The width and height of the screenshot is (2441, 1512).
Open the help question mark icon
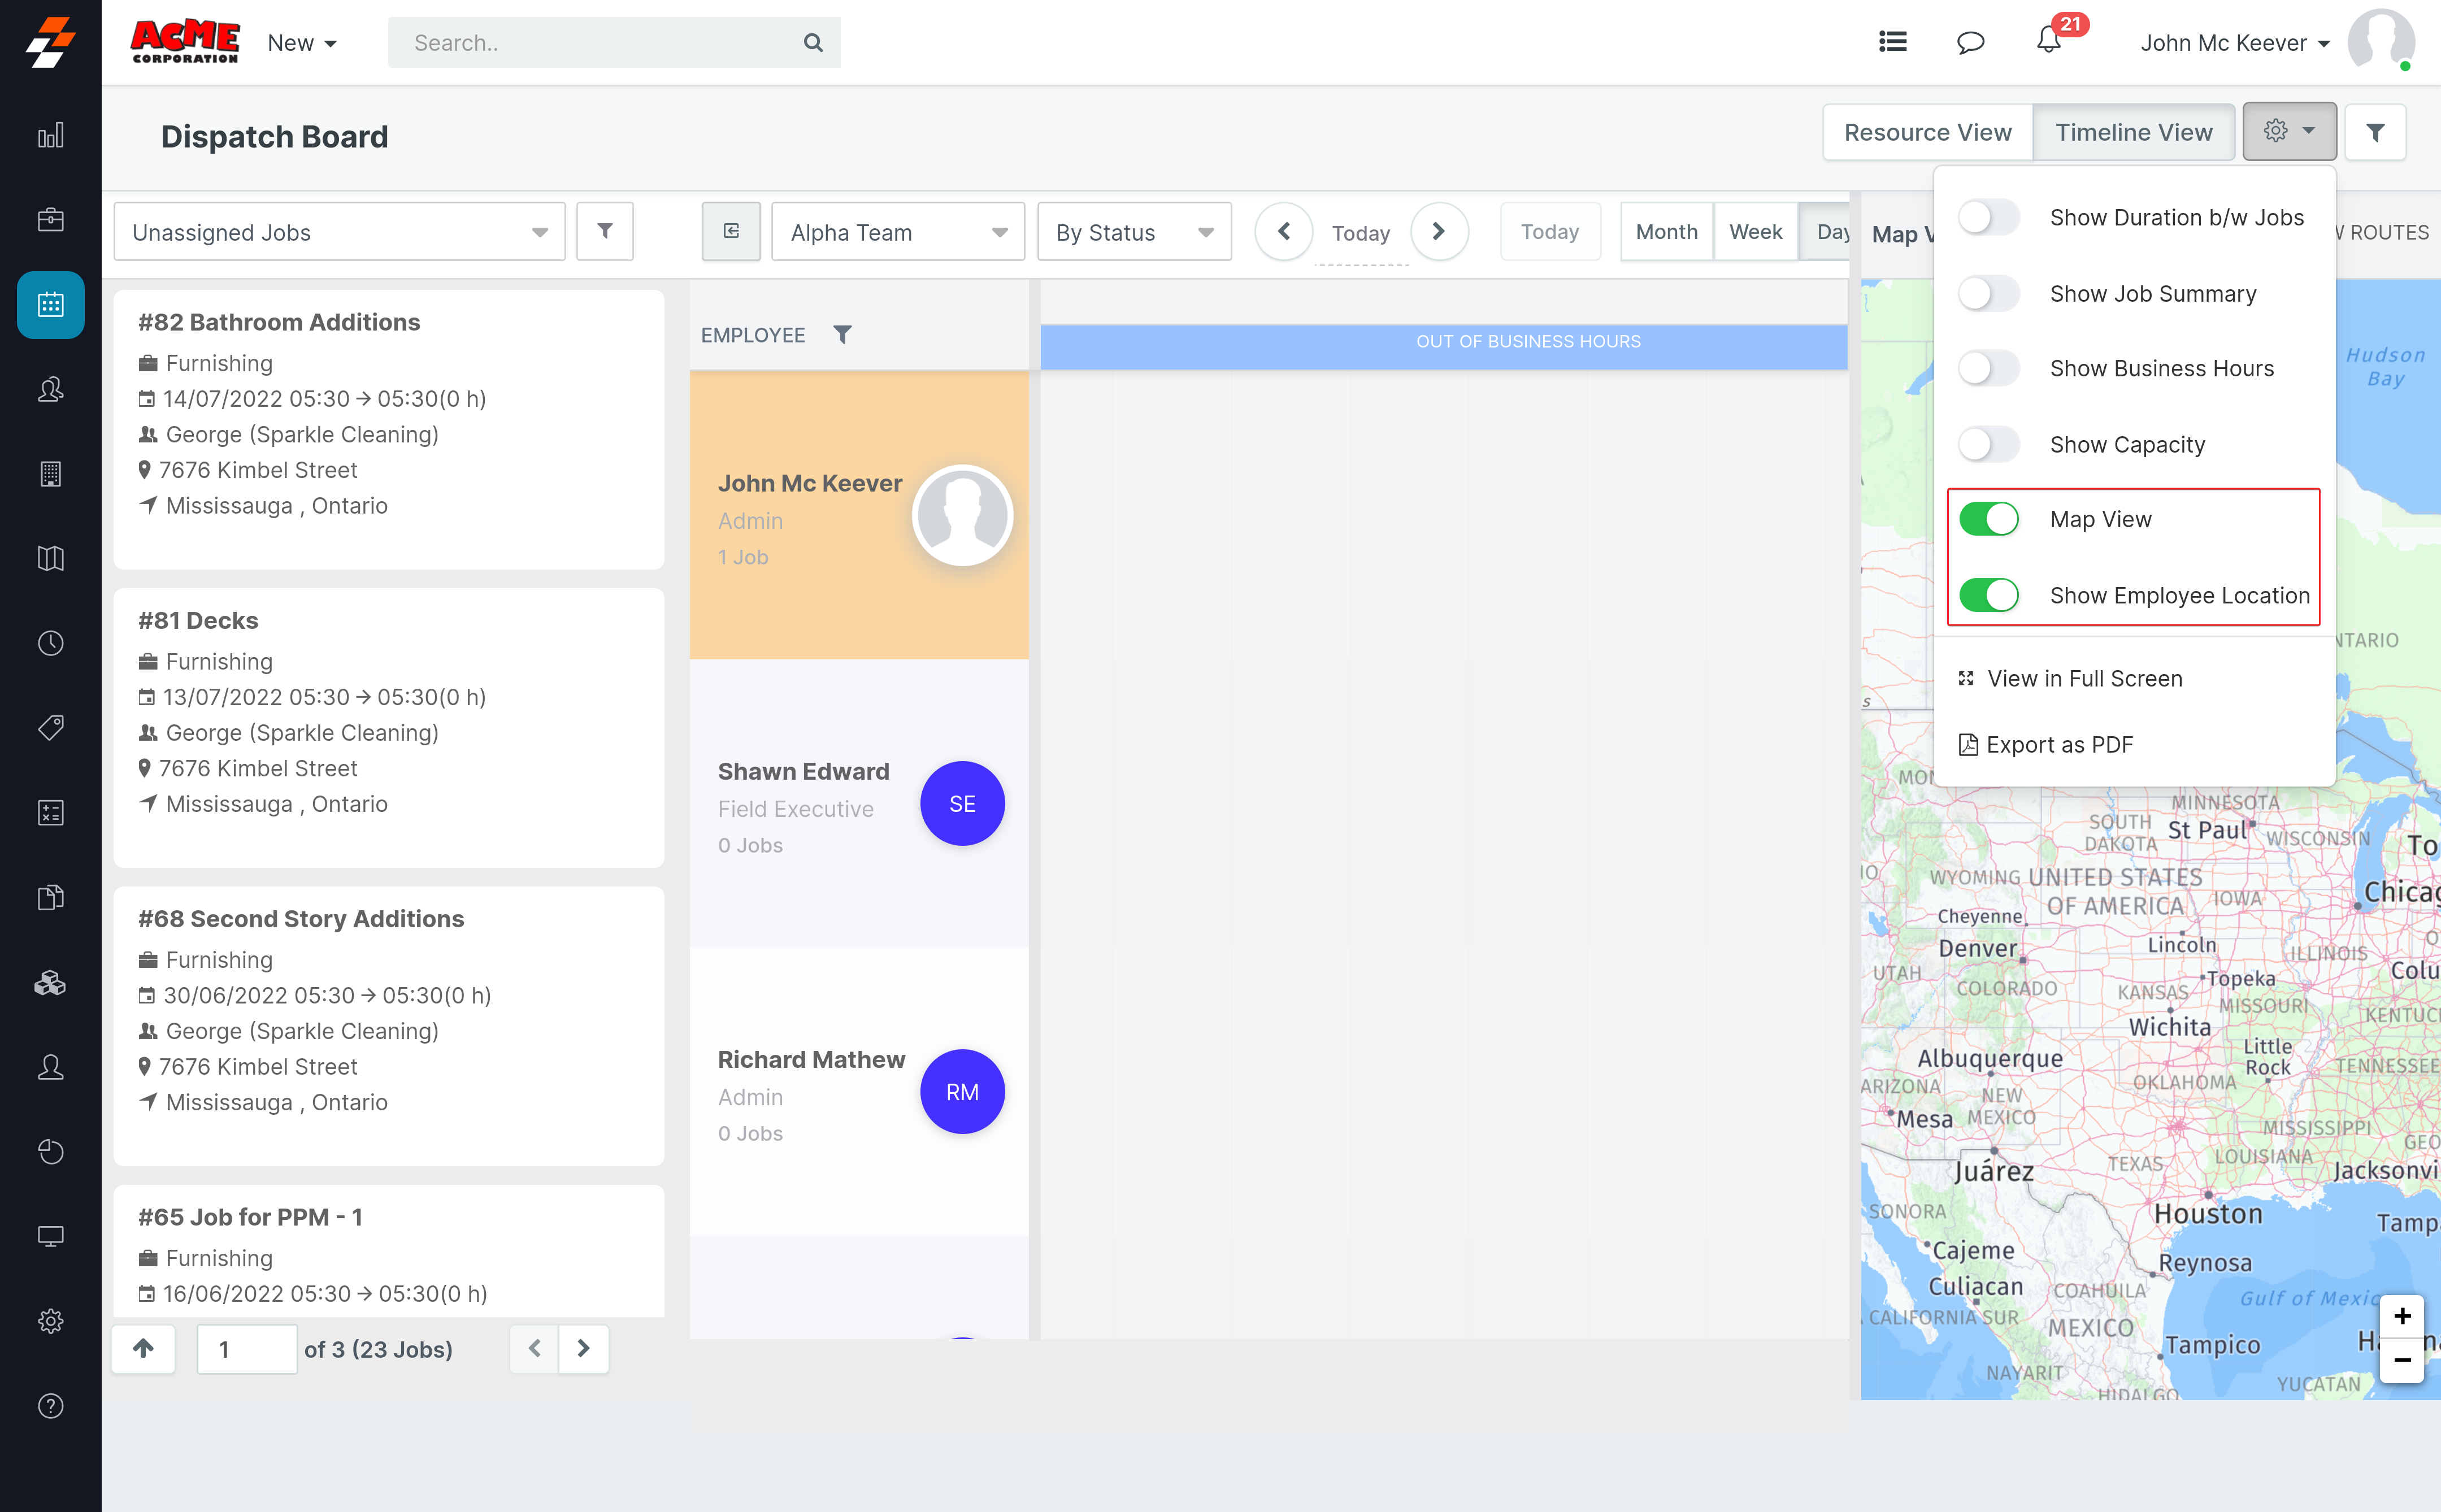[x=50, y=1406]
